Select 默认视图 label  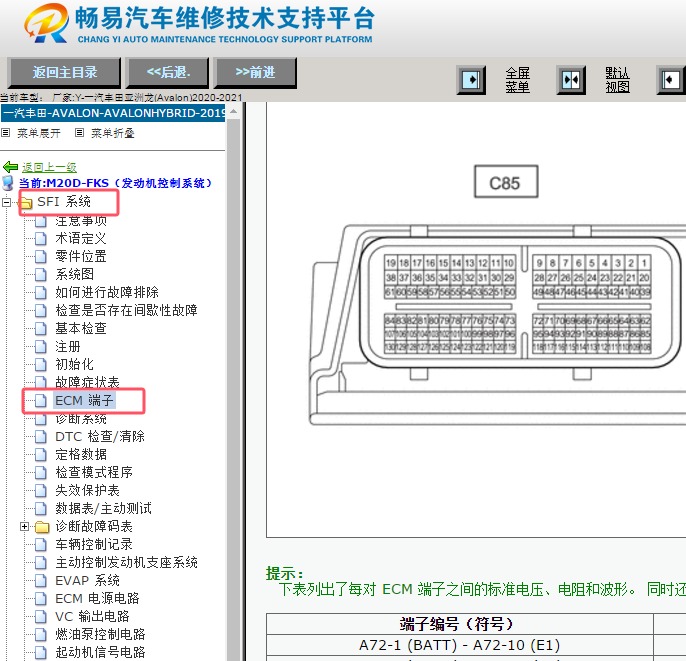[x=618, y=80]
